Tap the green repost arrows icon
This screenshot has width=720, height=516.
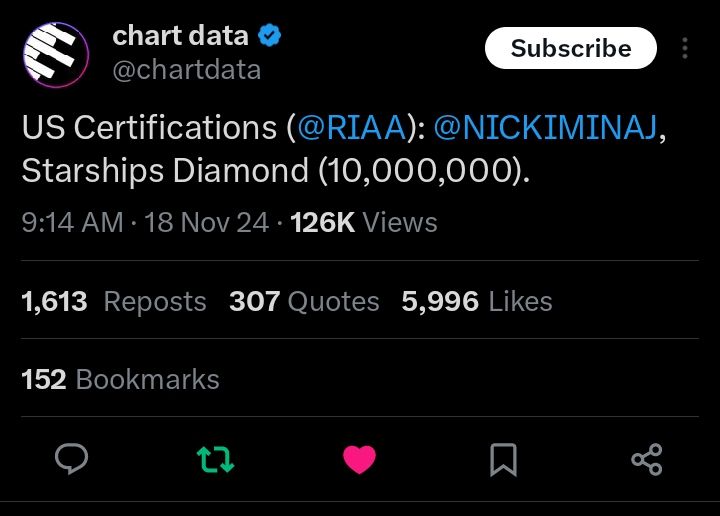tap(215, 459)
